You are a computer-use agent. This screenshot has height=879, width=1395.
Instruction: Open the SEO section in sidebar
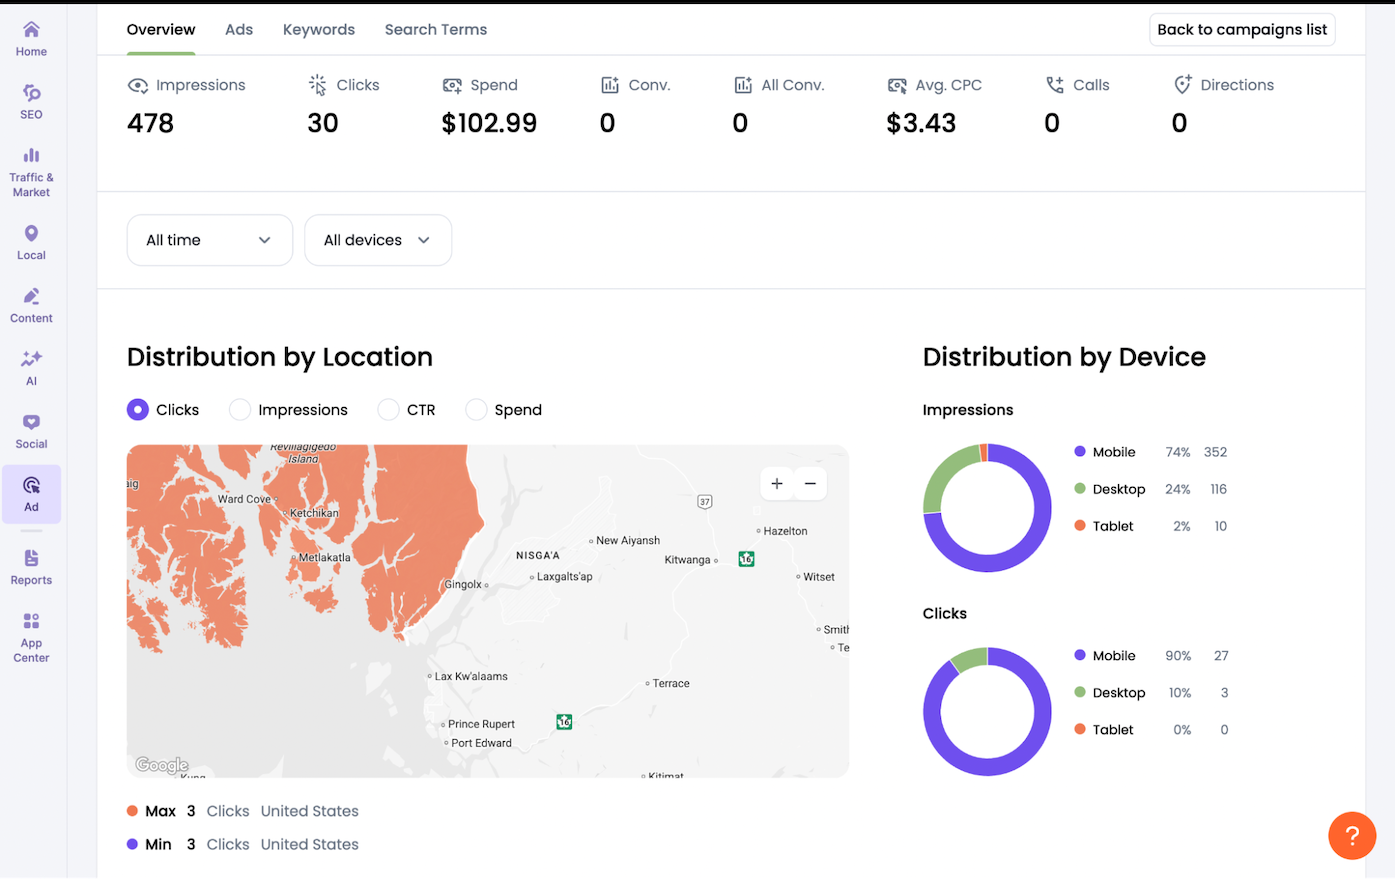pyautogui.click(x=30, y=101)
